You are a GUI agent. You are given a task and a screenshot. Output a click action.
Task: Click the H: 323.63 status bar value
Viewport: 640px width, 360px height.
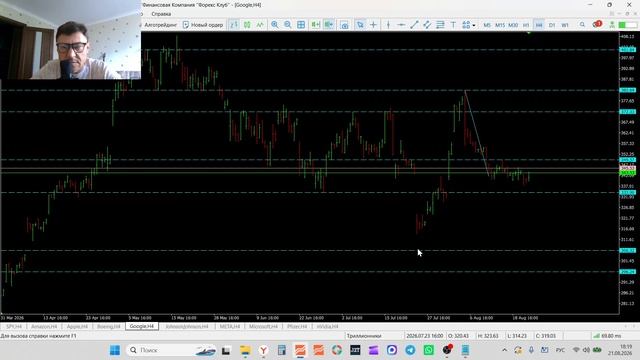(x=488, y=336)
